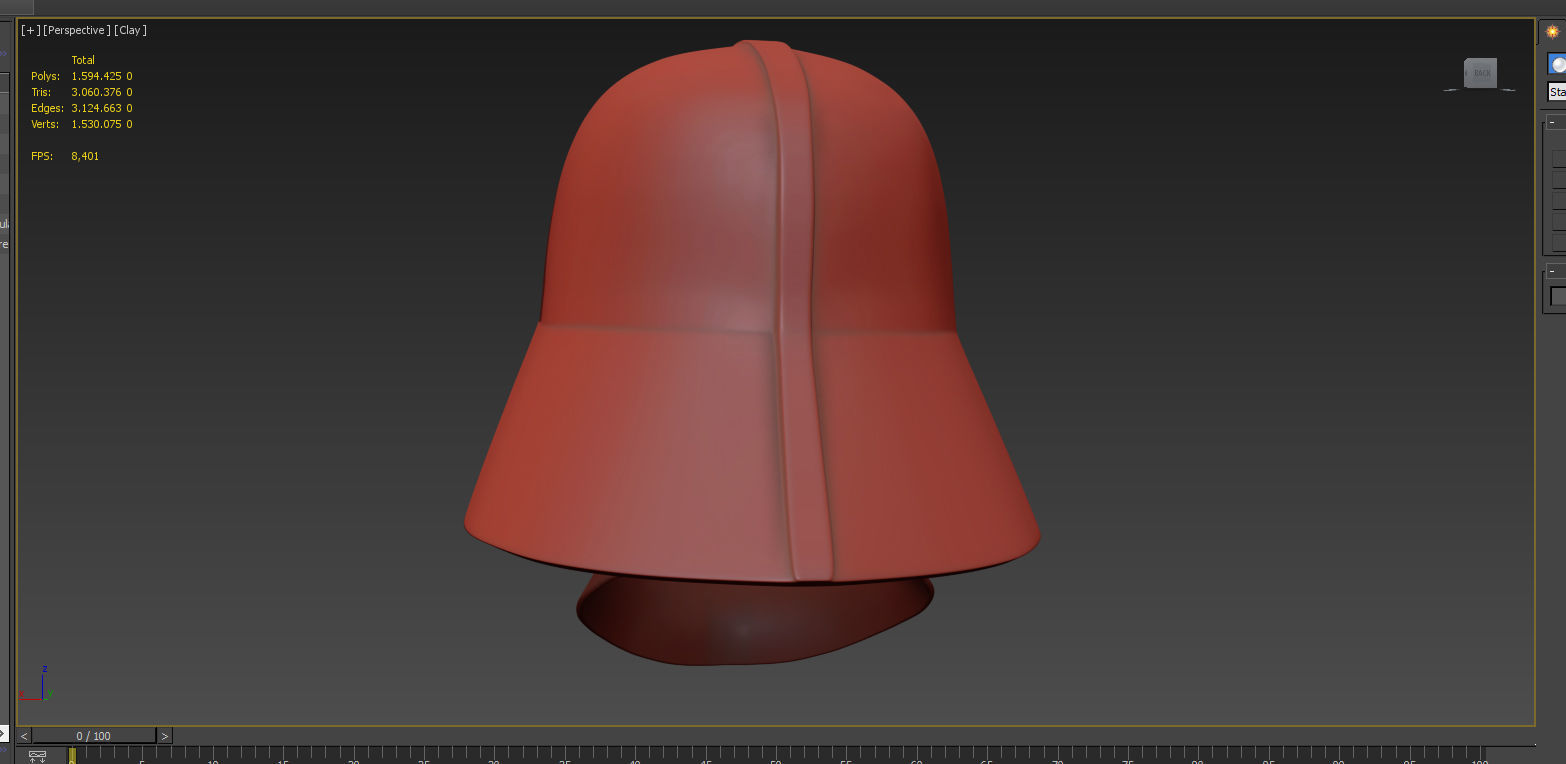The width and height of the screenshot is (1566, 764).
Task: Click the ViewCube BACK face
Action: pyautogui.click(x=1481, y=73)
